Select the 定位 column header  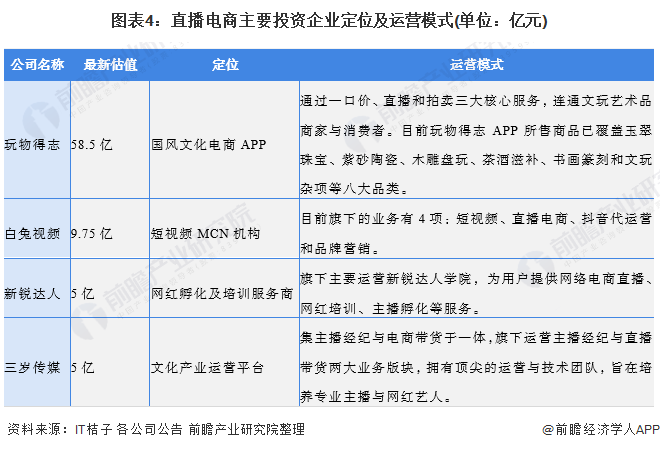coord(225,64)
